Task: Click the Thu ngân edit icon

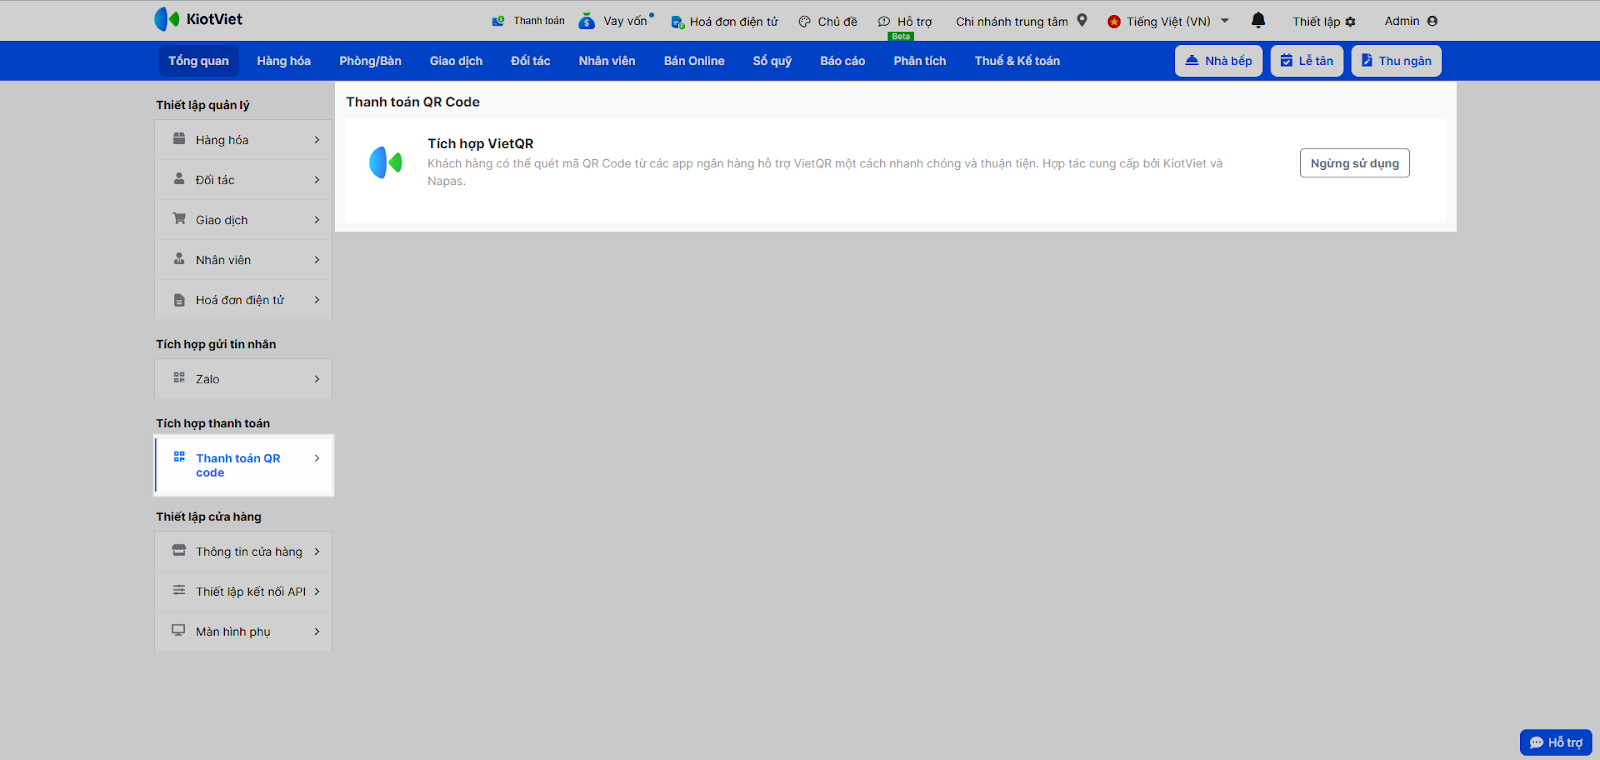Action: pos(1367,61)
